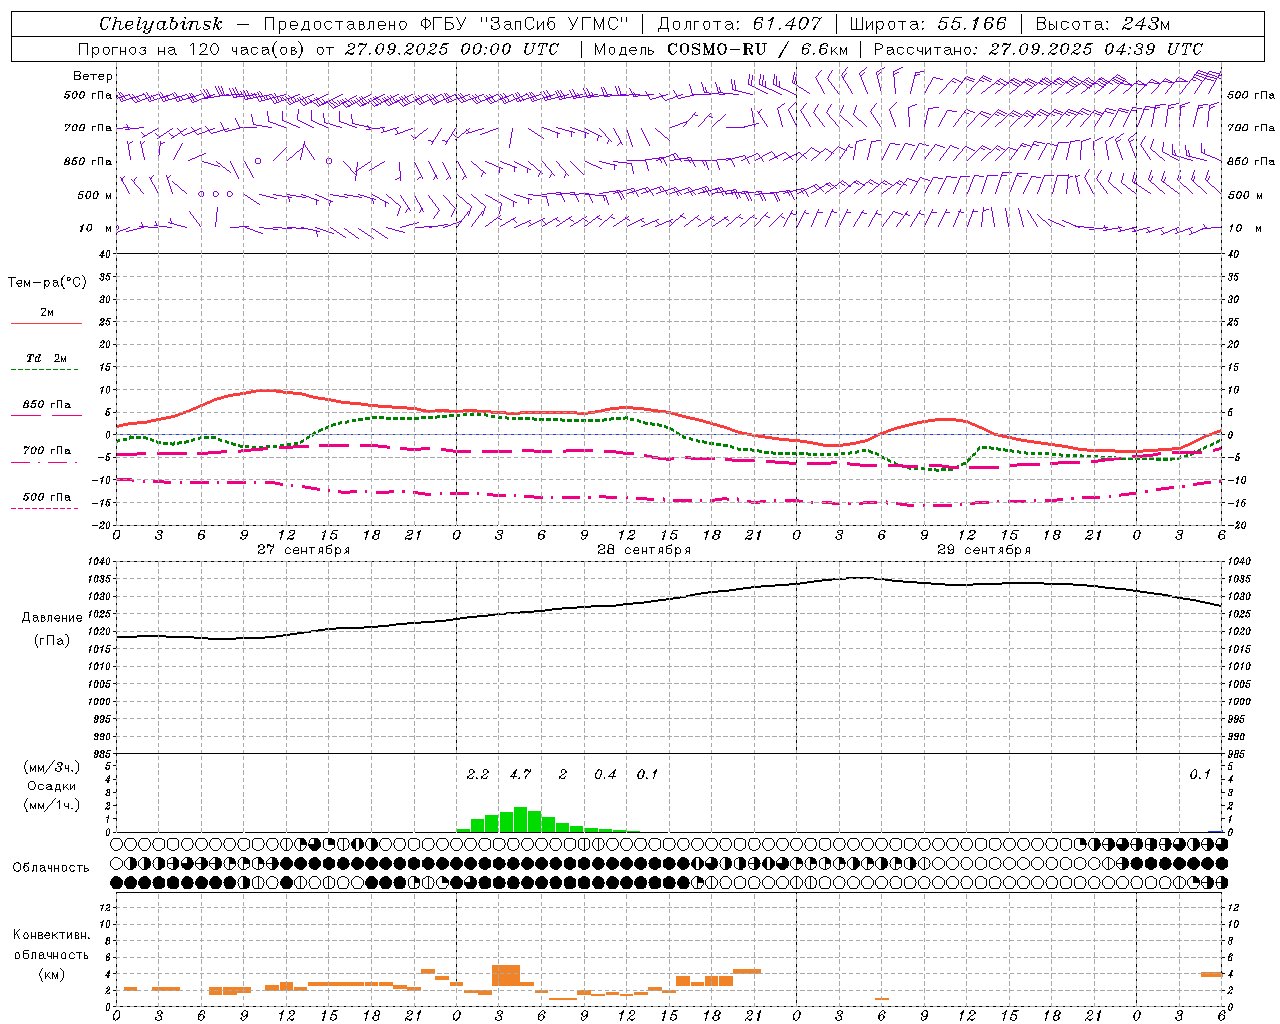This screenshot has width=1280, height=1024.
Task: Click the '10 м' wind level label on left
Action: click(x=96, y=228)
